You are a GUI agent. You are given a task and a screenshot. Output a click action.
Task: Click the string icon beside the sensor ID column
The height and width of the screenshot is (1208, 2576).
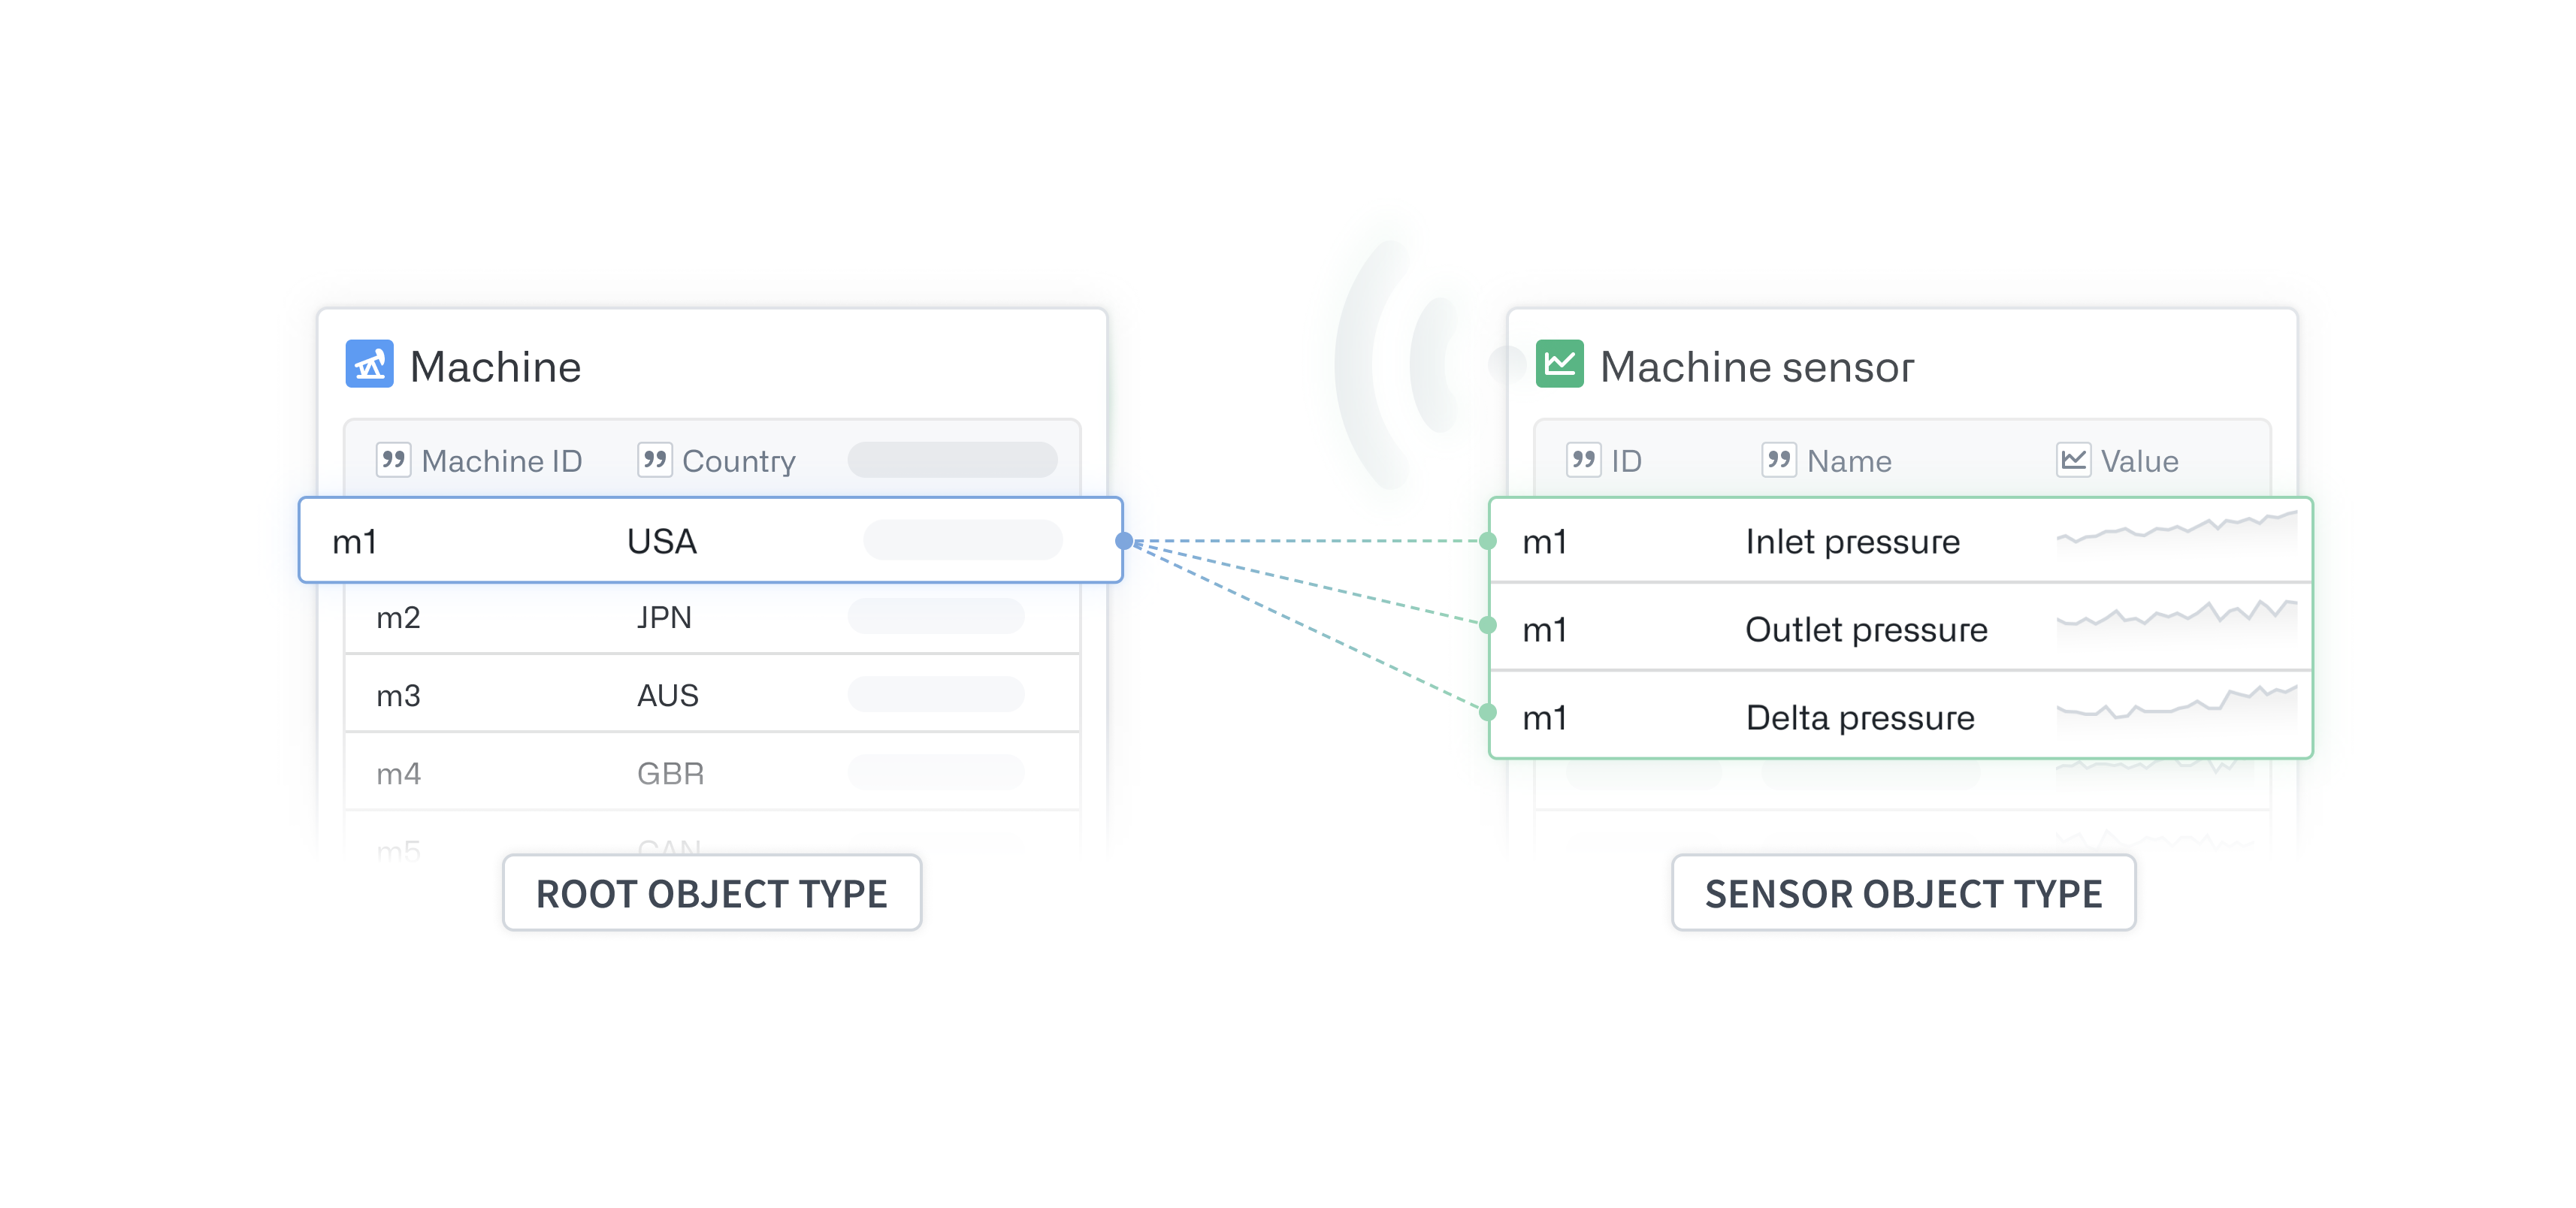1583,460
